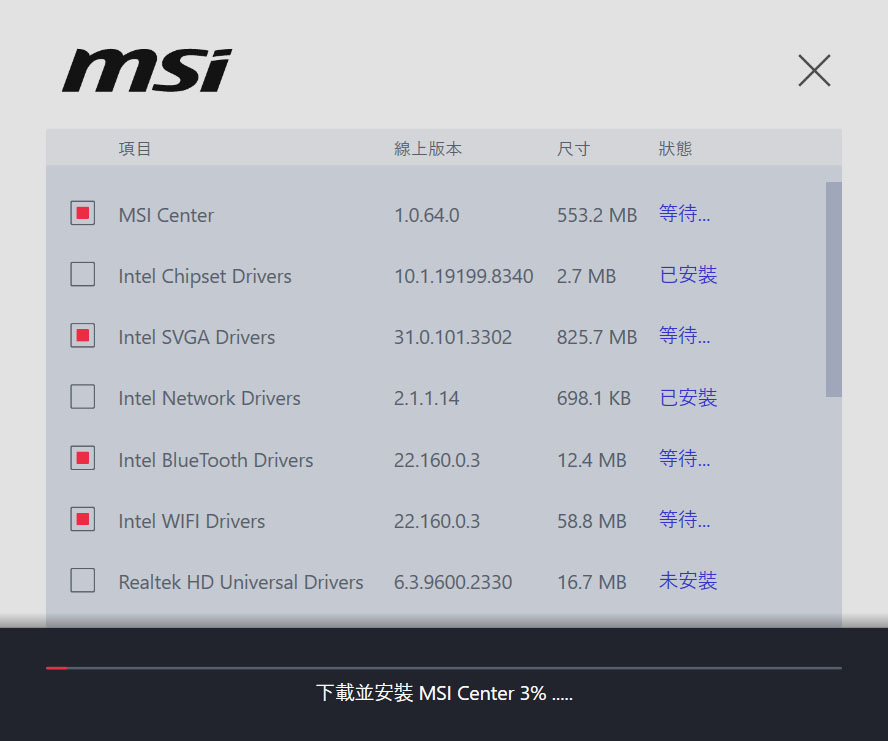888x741 pixels.
Task: Click the 等待 status for MSI Center
Action: click(684, 214)
